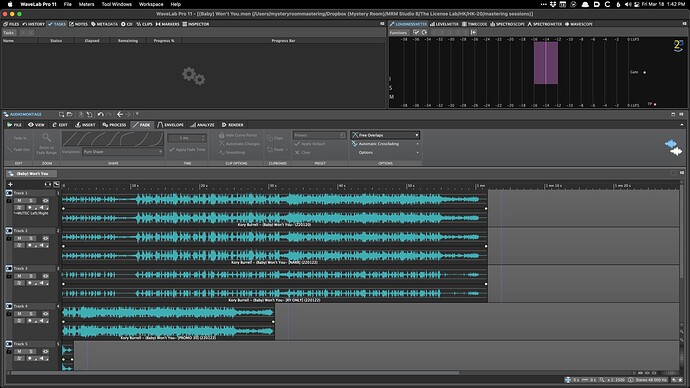Expand Paste options arrow in Clipboard group

pos(286,150)
